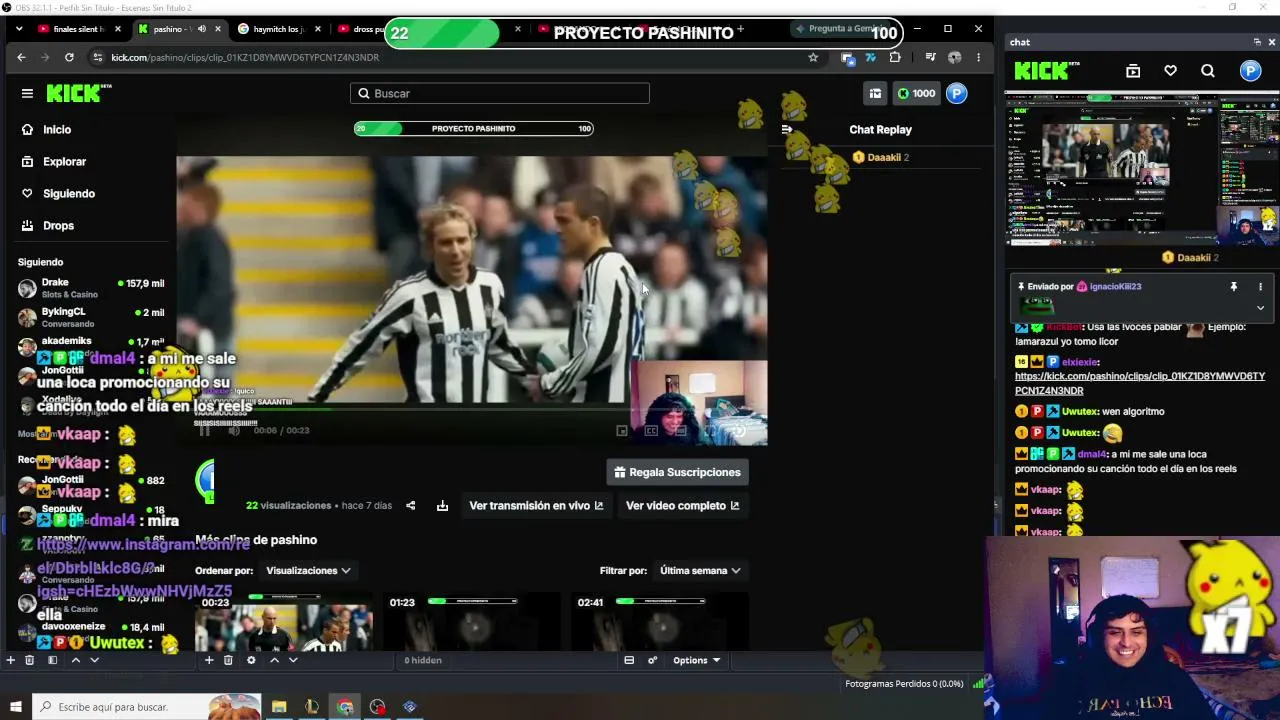Remove selected scene with trash icon
This screenshot has height=720, width=1280.
(29, 660)
